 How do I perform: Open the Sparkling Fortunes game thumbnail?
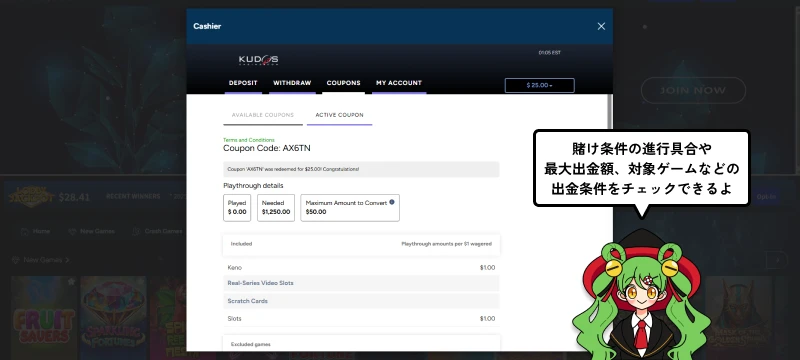(x=113, y=318)
